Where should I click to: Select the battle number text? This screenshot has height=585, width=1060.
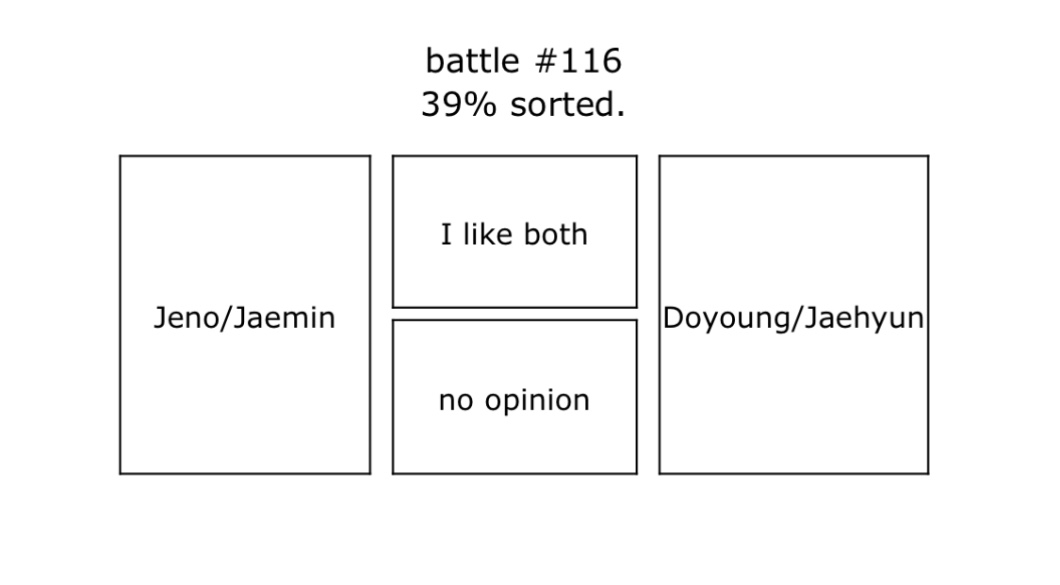pos(523,61)
